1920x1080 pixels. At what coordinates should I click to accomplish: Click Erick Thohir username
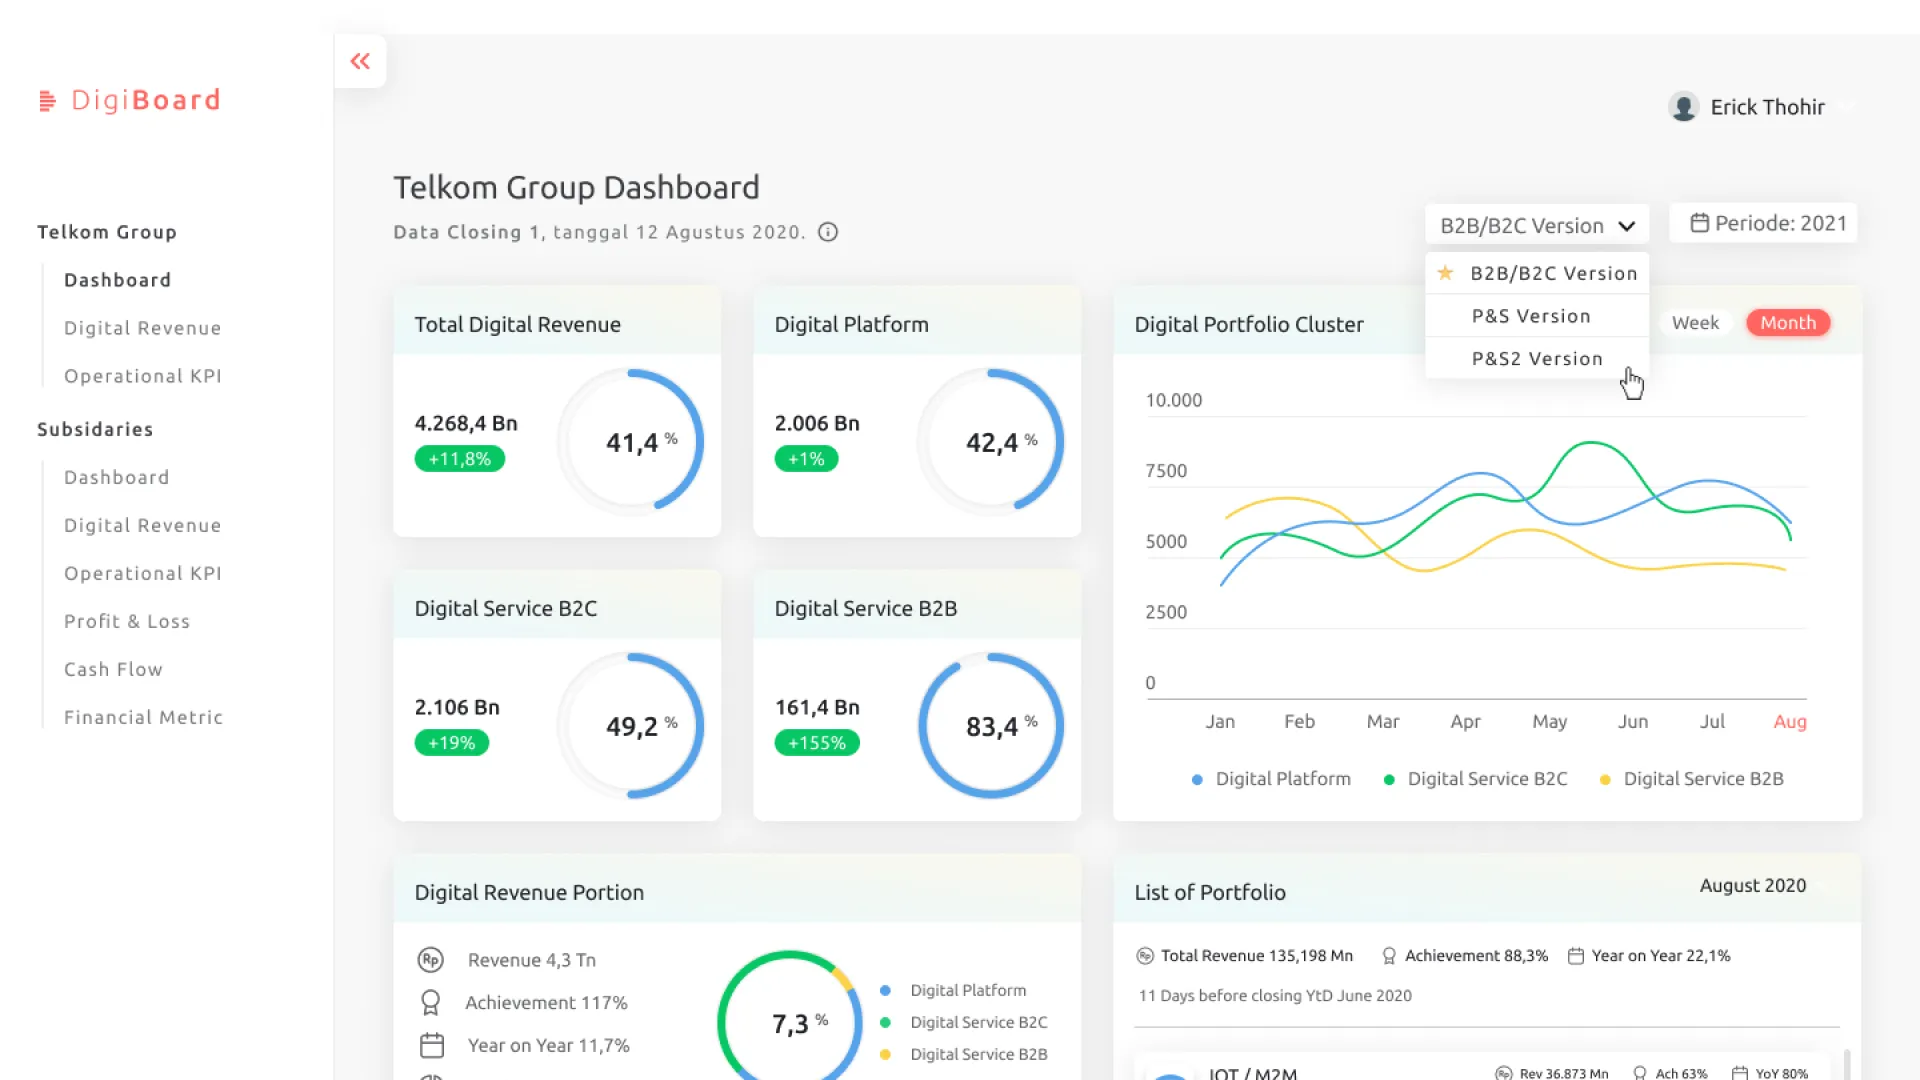(x=1767, y=107)
